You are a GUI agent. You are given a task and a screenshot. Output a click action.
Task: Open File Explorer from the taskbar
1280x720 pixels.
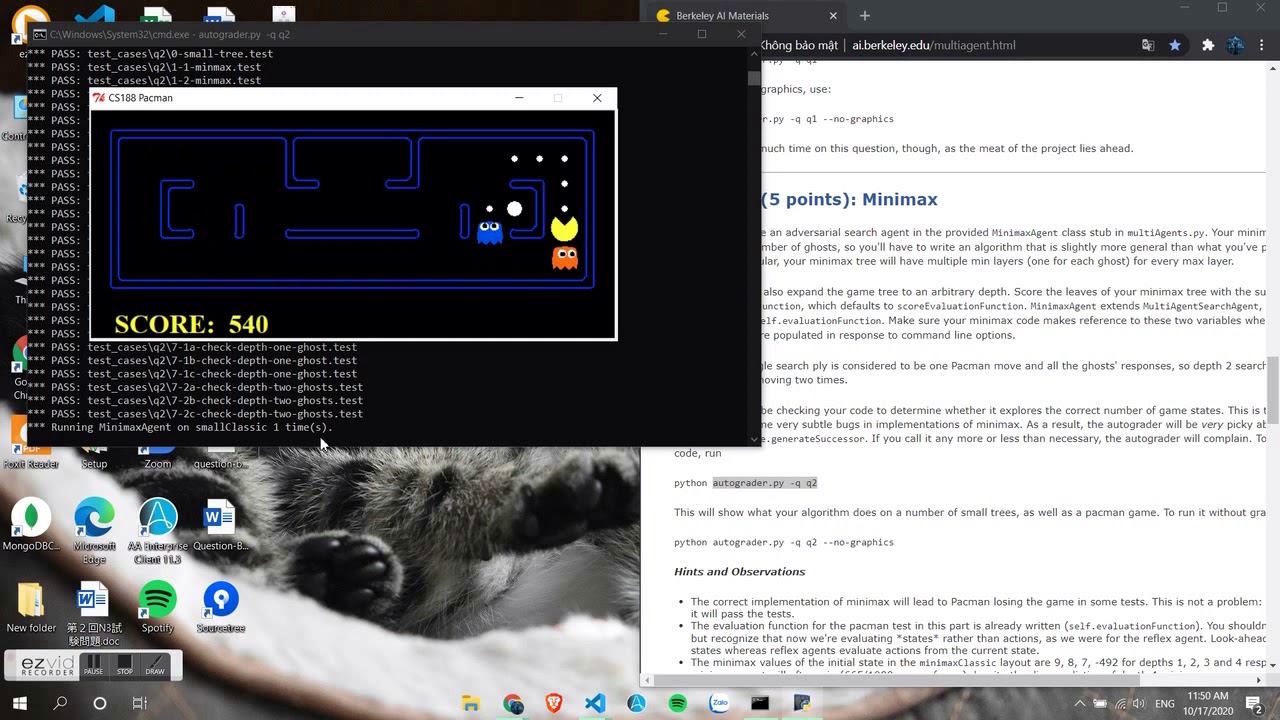point(472,704)
